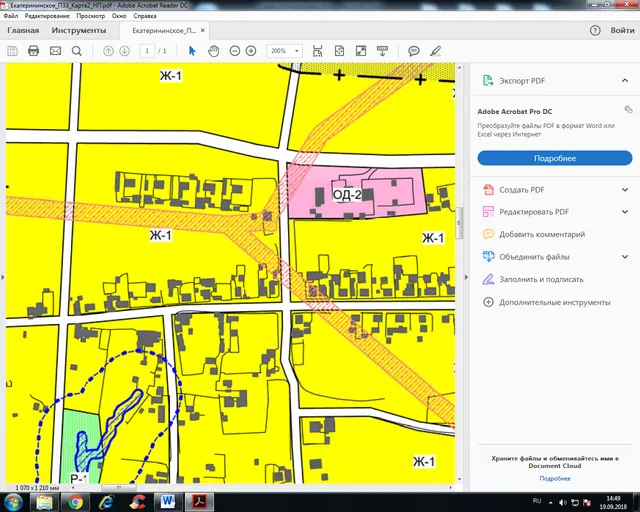This screenshot has width=640, height=512.
Task: Open Microsoft Word from taskbar
Action: pyautogui.click(x=168, y=502)
